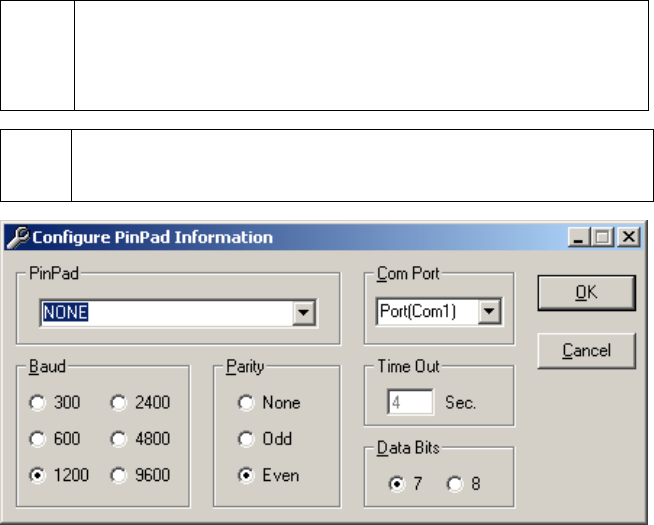654x525 pixels.
Task: Open the PinPad dropdown arrow
Action: click(x=304, y=312)
